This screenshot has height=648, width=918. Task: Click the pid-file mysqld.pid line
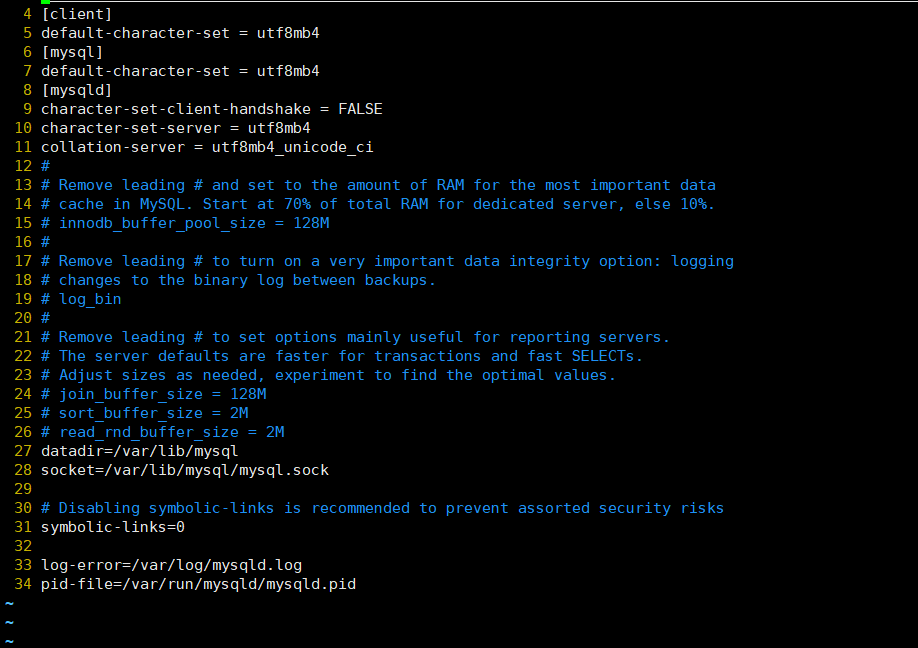tap(198, 584)
